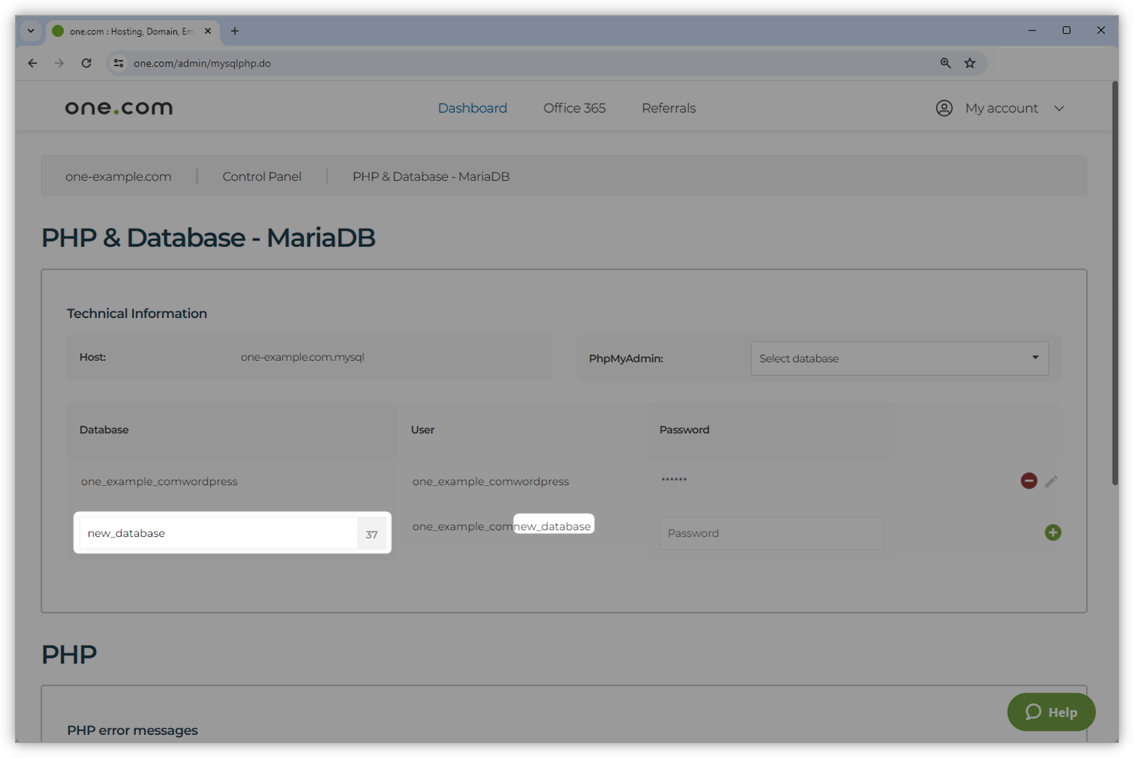Screen dimensions: 1134x758
Task: Expand the My account chevron menu
Action: pyautogui.click(x=1059, y=108)
